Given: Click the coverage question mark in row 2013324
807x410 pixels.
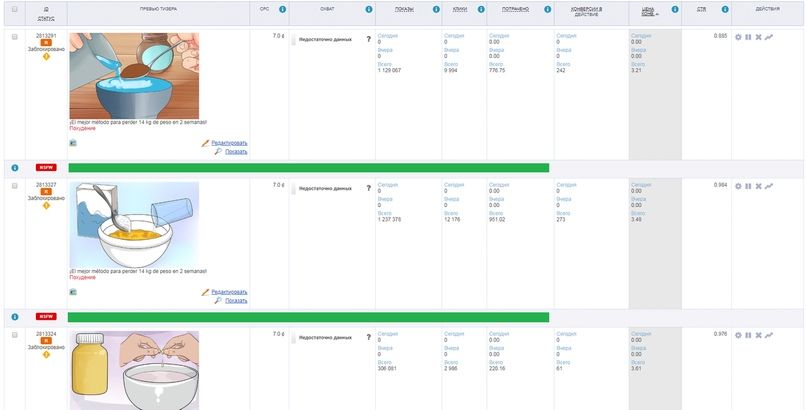Looking at the screenshot, I should click(369, 337).
